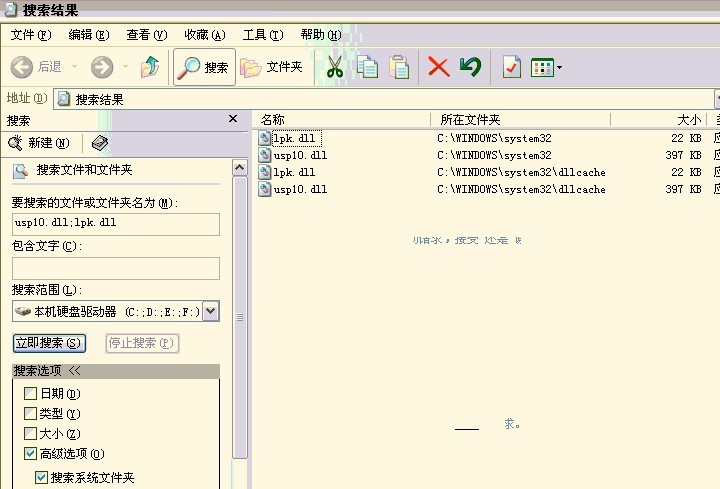Viewport: 720px width, 489px height.
Task: Click the Forward navigation arrow icon
Action: pos(102,67)
